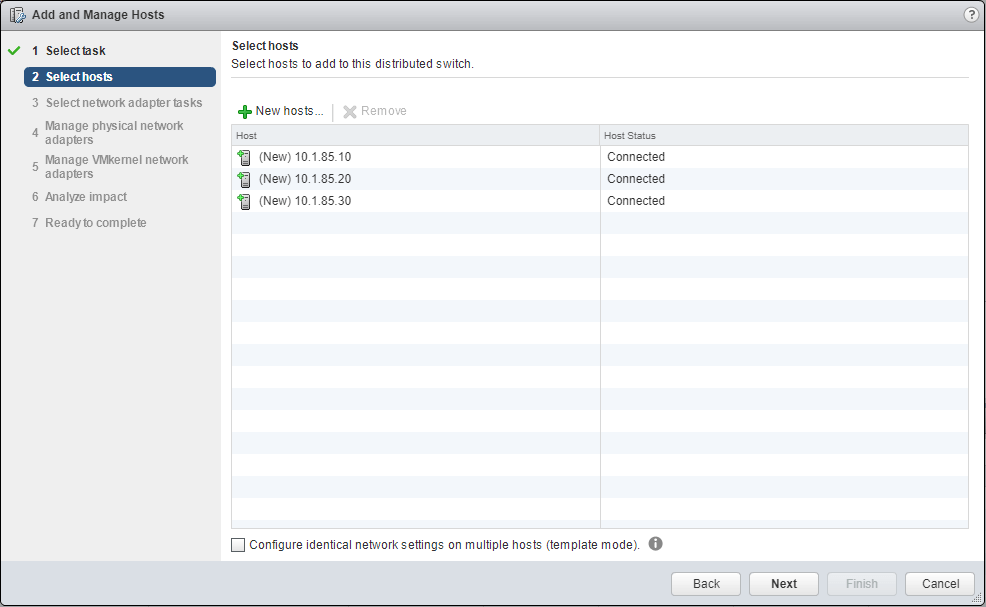This screenshot has width=986, height=607.
Task: Sort by the Host column header
Action: pyautogui.click(x=416, y=135)
